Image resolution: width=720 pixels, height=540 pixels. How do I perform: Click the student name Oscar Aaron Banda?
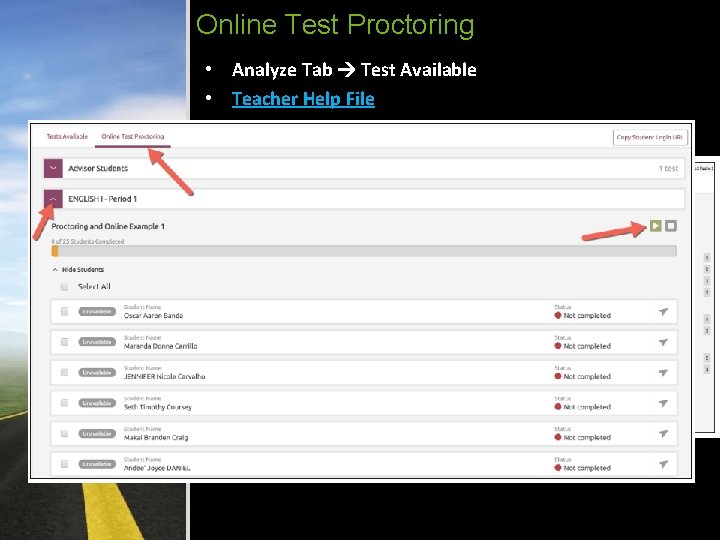click(x=153, y=315)
